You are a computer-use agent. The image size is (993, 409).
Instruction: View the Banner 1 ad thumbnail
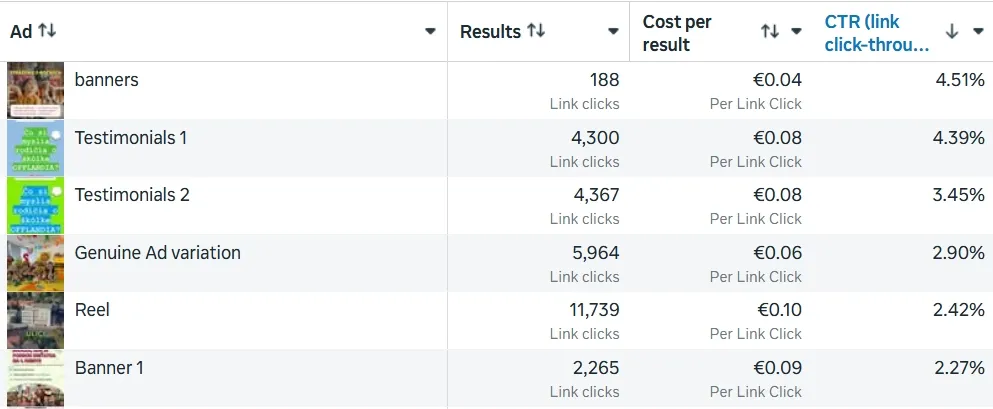click(35, 378)
